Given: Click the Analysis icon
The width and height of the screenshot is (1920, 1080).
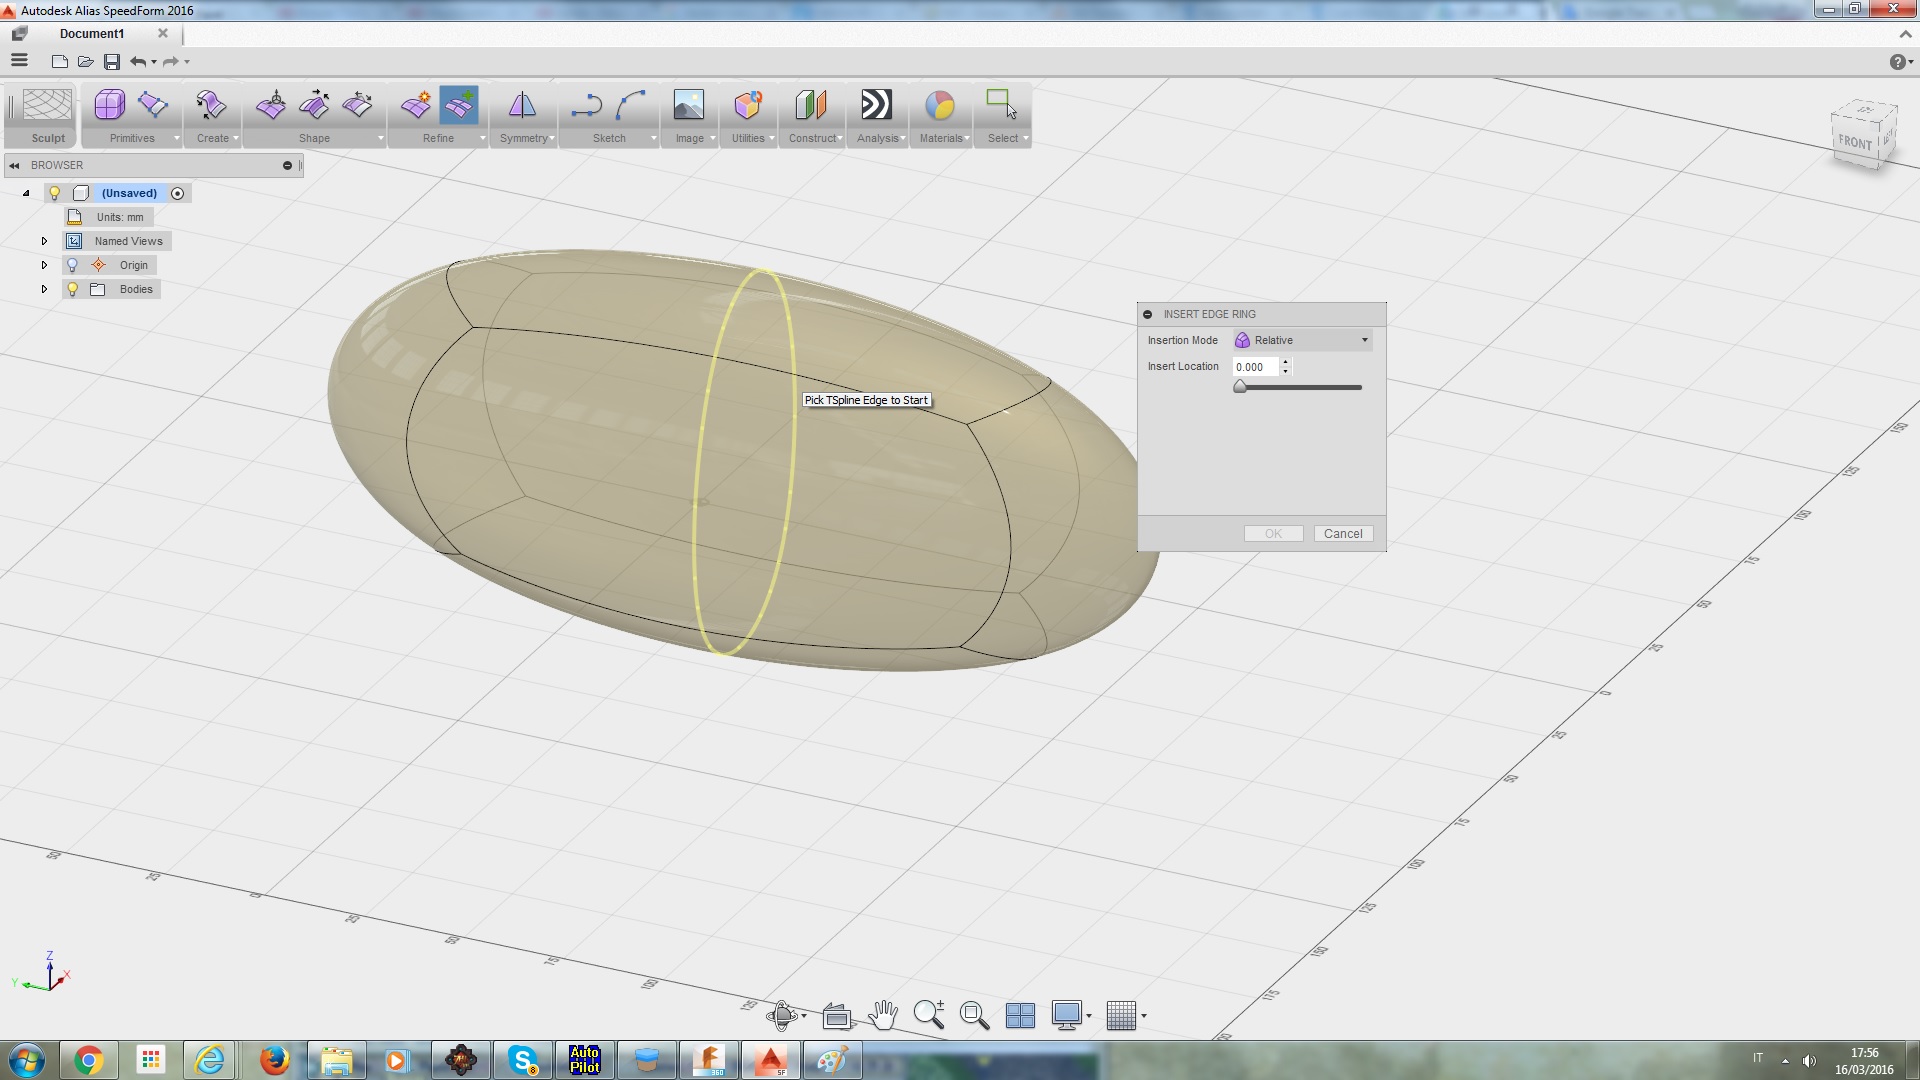Looking at the screenshot, I should pos(876,105).
